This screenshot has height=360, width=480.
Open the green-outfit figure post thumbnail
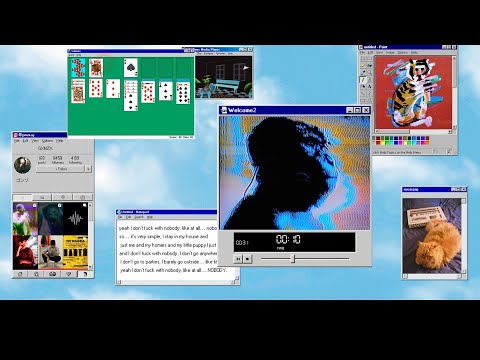pos(25,219)
